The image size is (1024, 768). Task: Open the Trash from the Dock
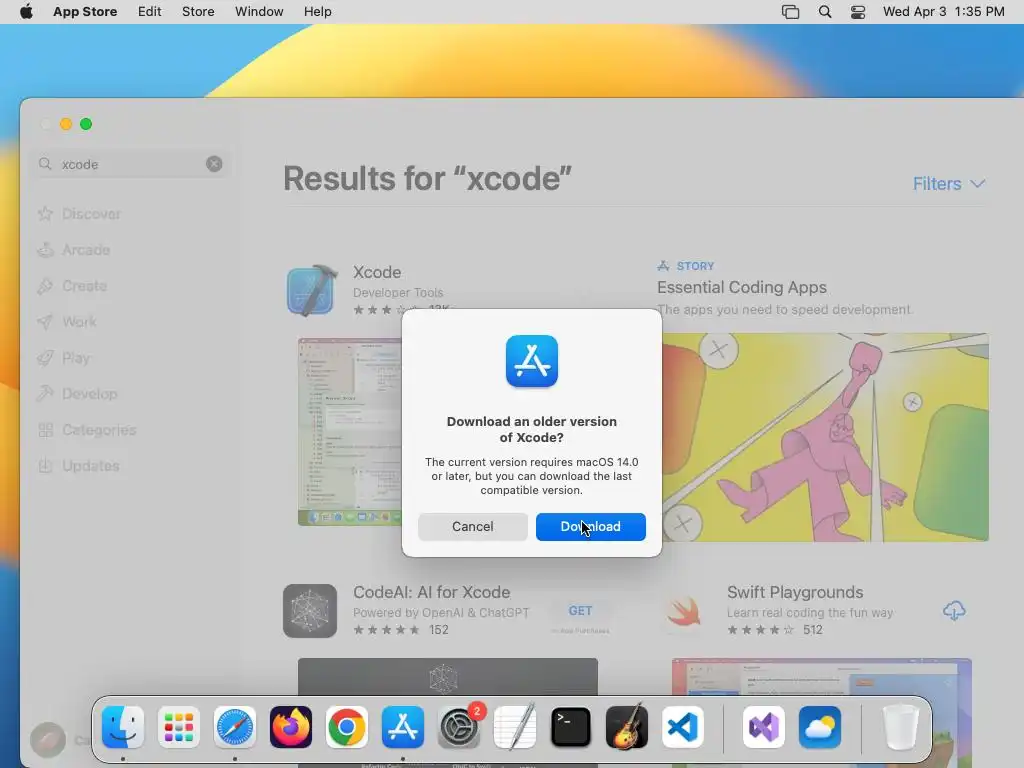pyautogui.click(x=901, y=727)
